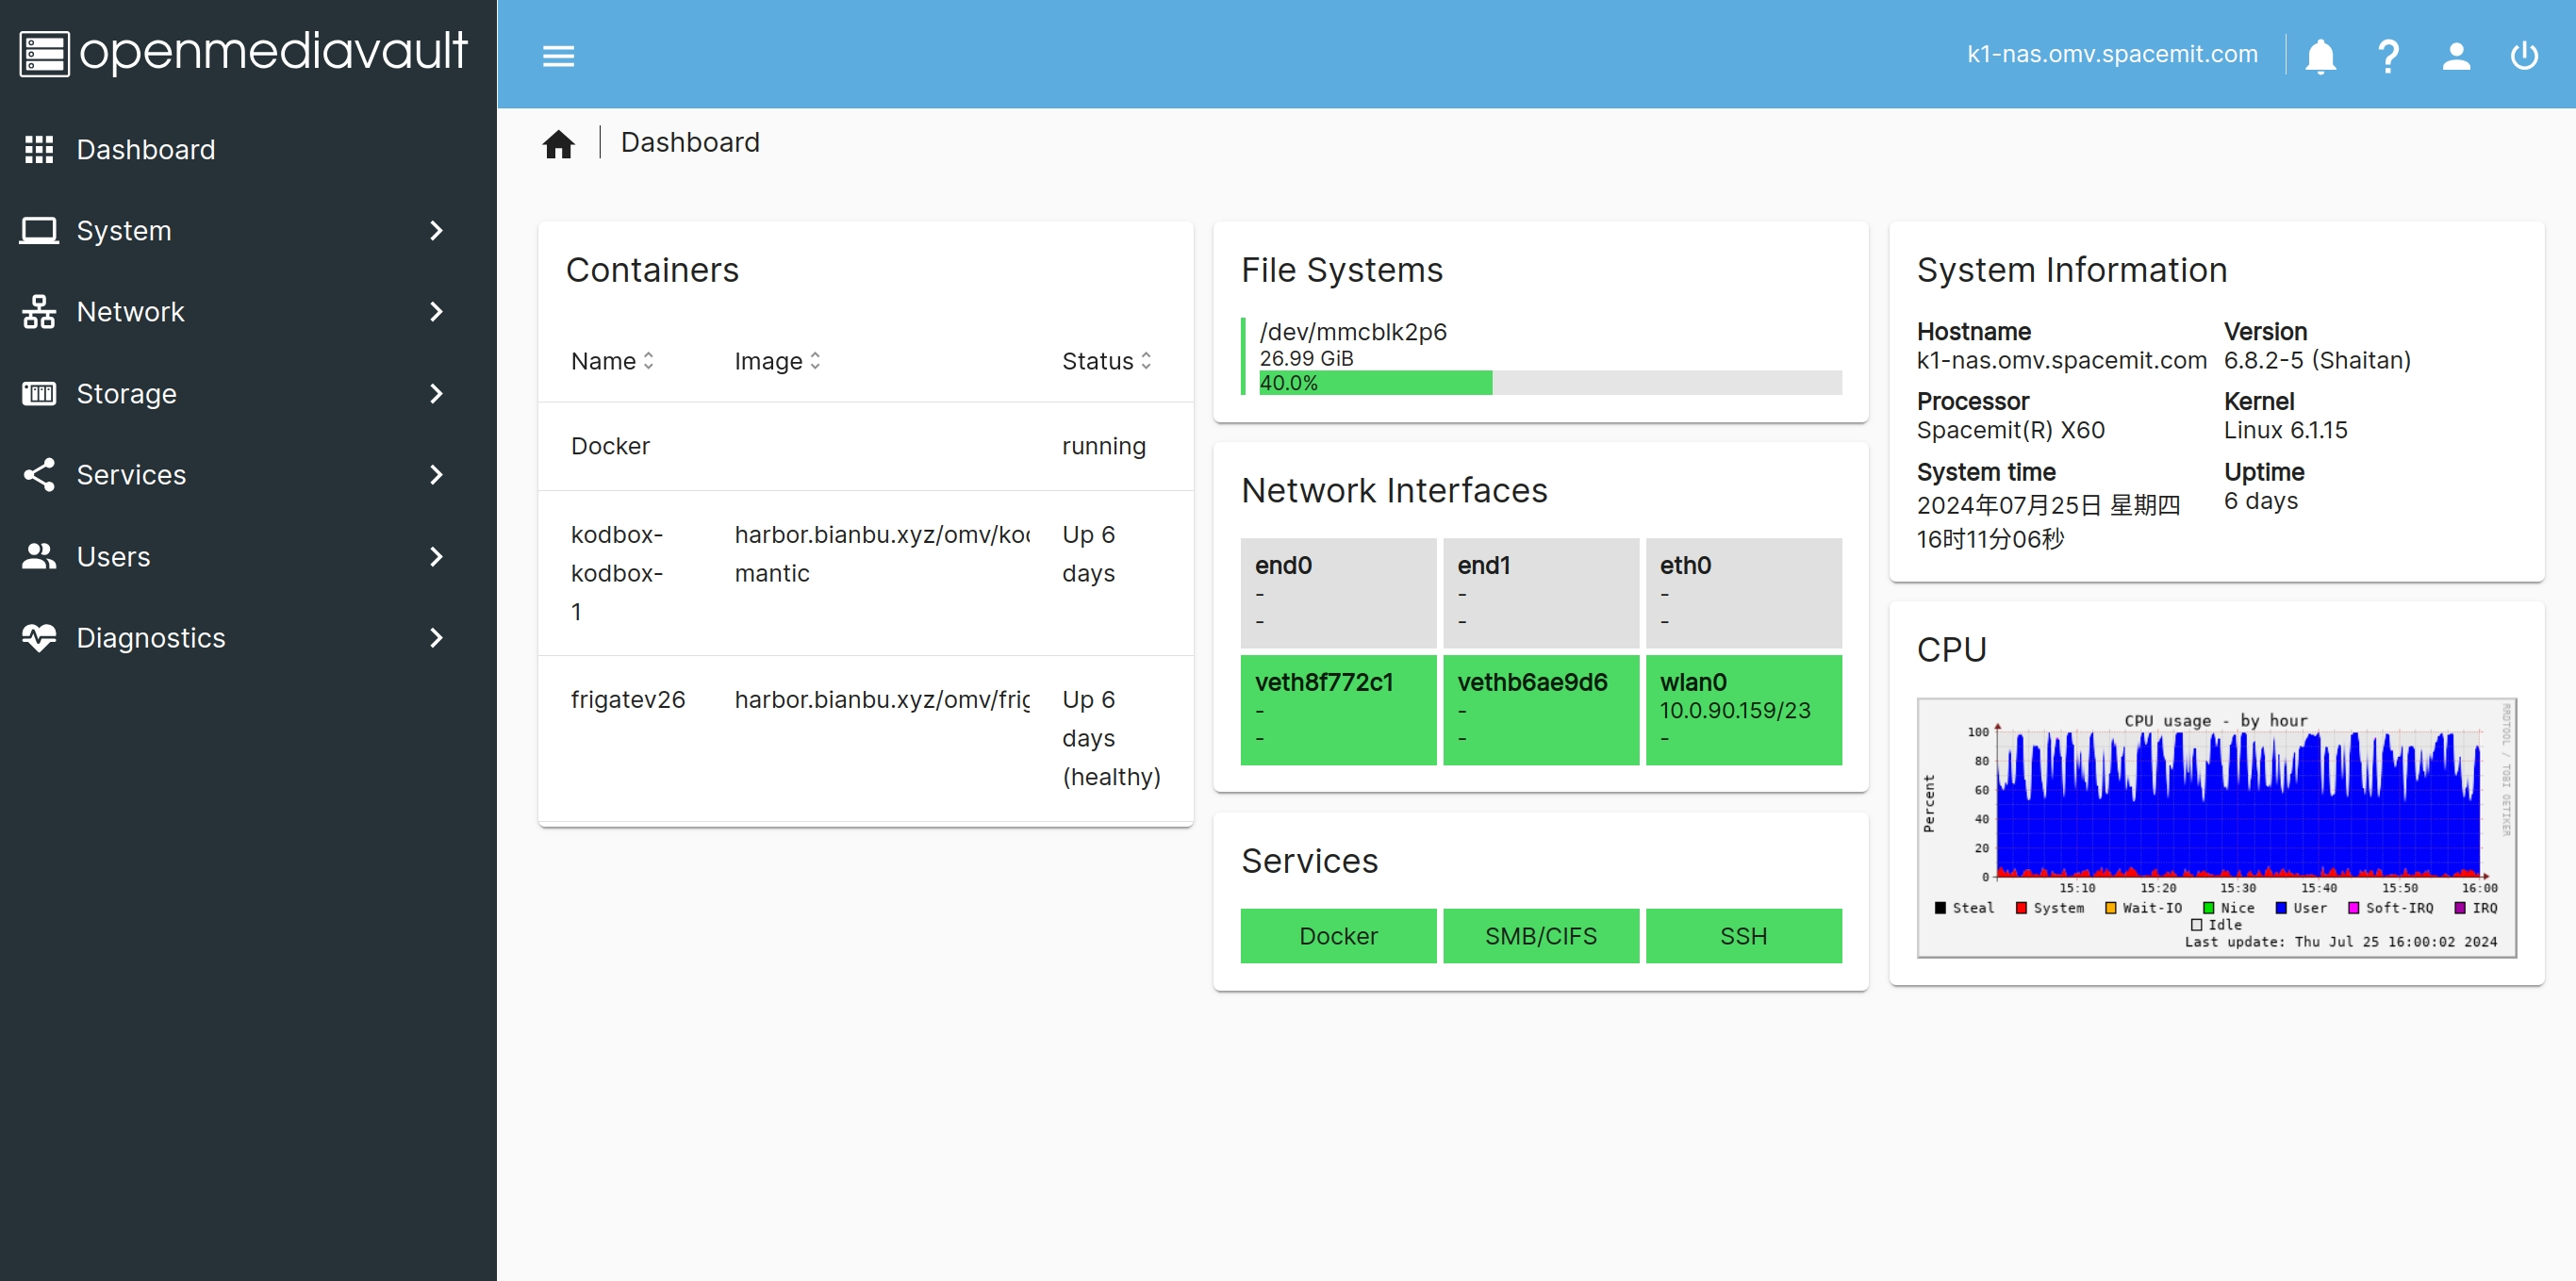Click the Dashboard sidebar icon
The width and height of the screenshot is (2576, 1281).
40,148
